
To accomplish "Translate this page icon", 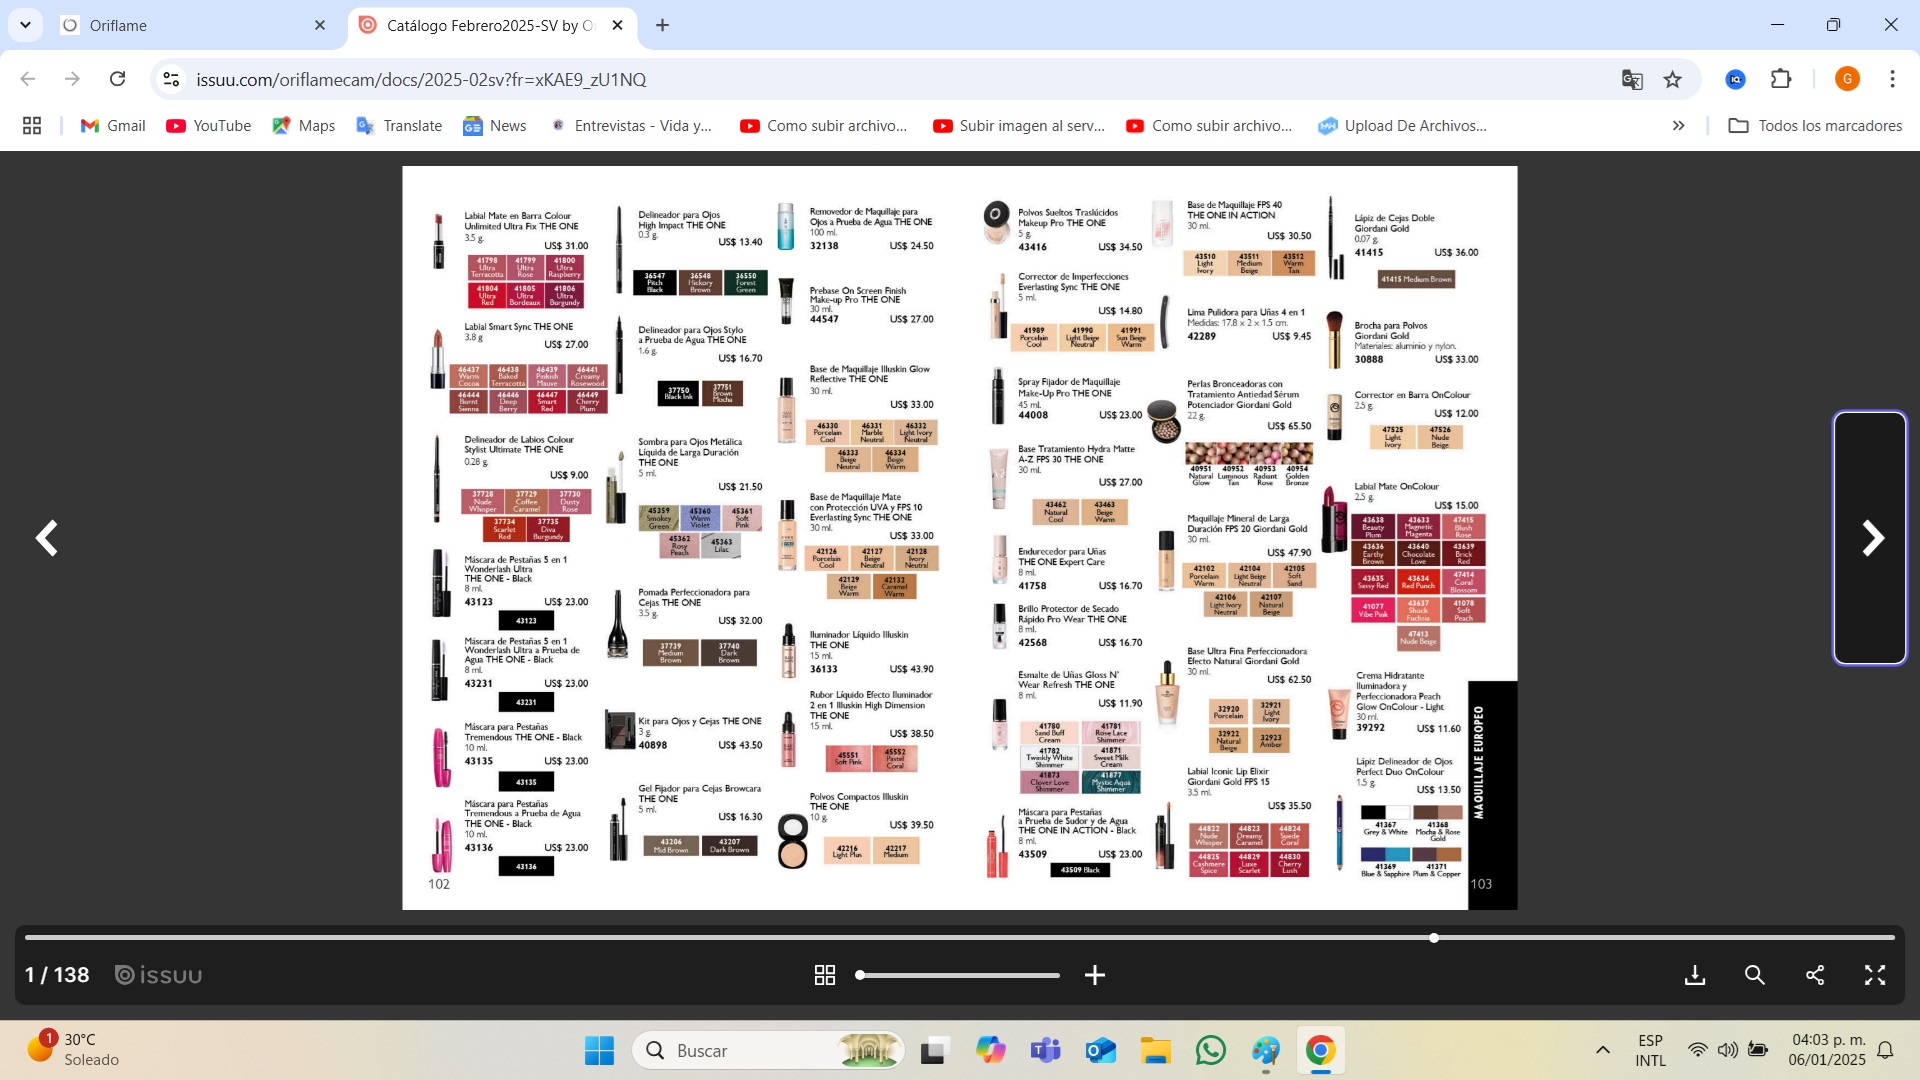I will coord(1632,79).
